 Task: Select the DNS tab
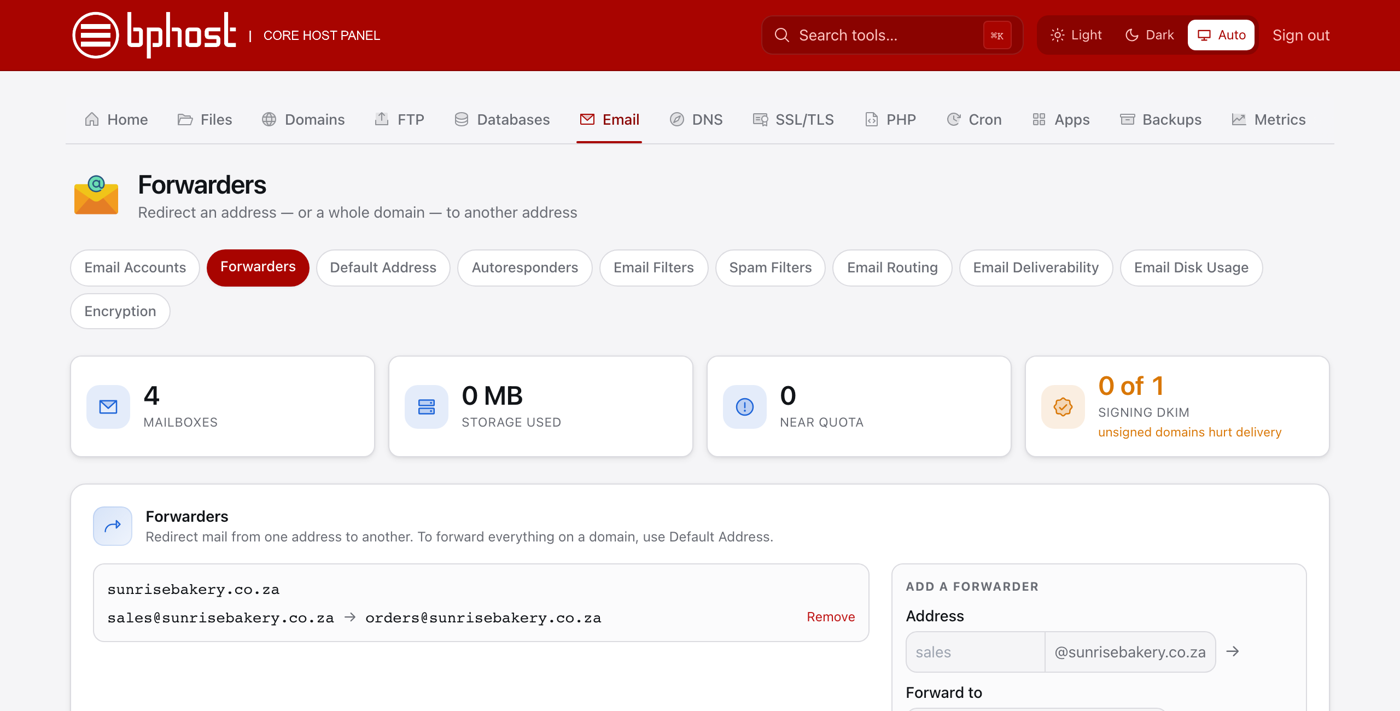pos(696,119)
